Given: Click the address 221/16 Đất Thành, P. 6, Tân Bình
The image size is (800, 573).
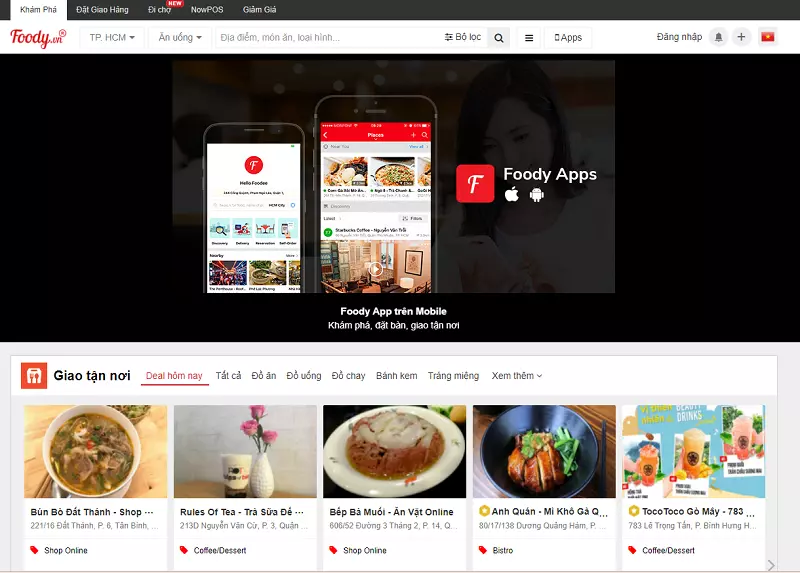Looking at the screenshot, I should [x=94, y=526].
